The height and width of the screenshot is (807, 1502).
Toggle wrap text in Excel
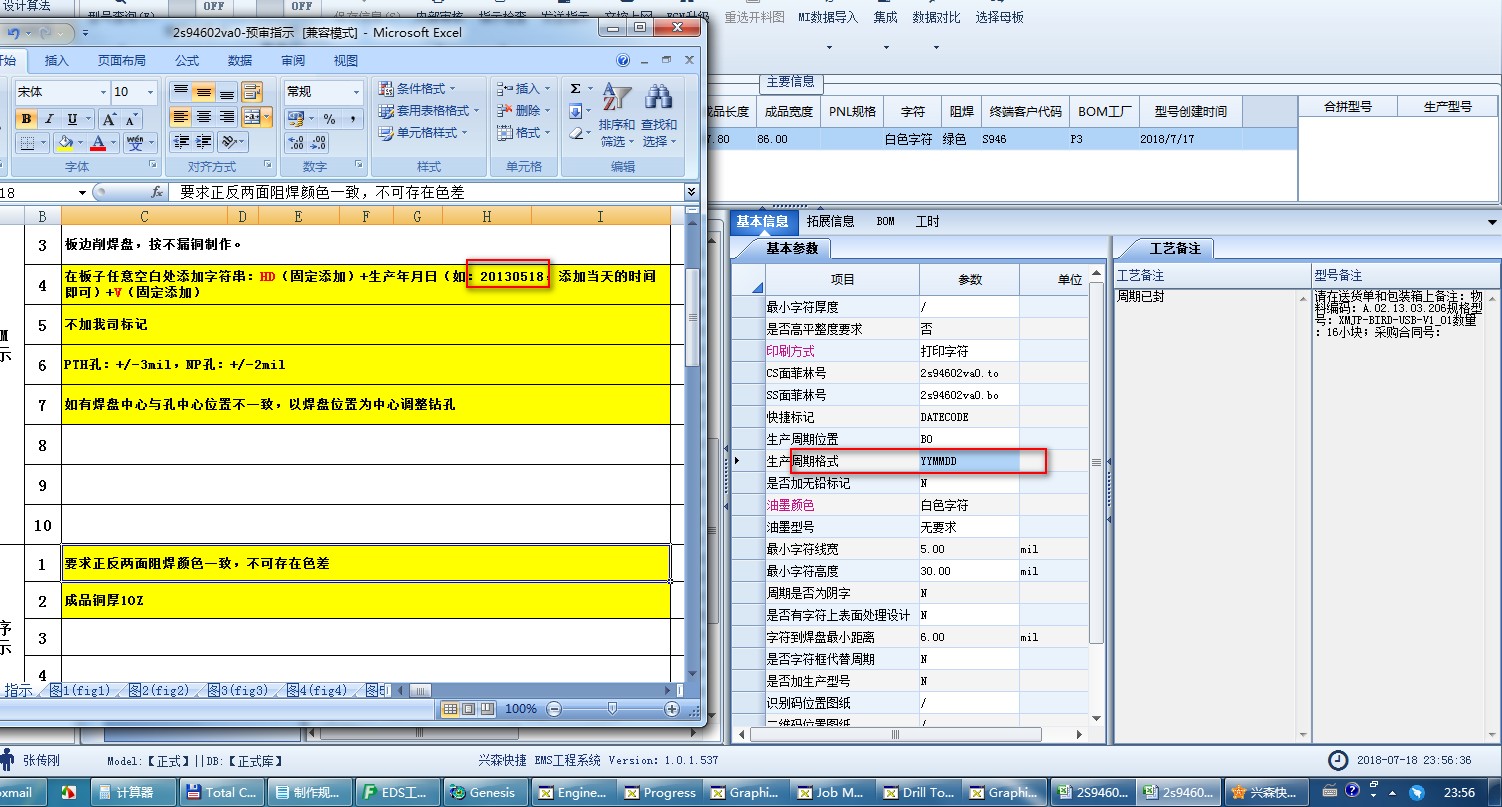252,92
